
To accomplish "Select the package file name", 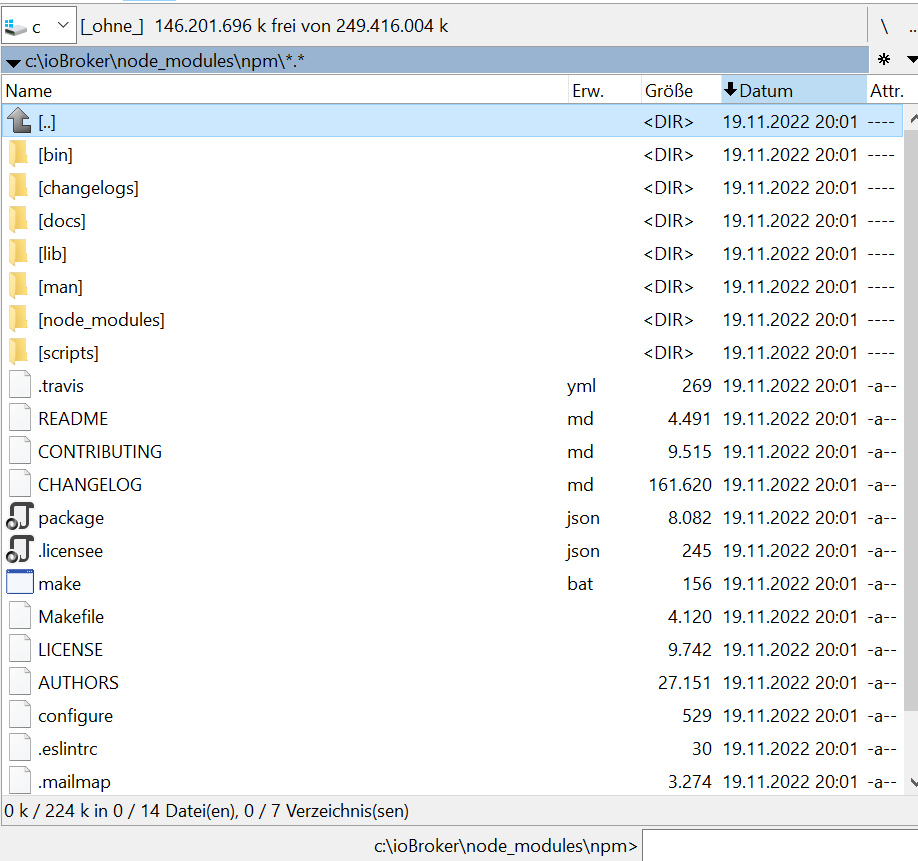I will 71,519.
